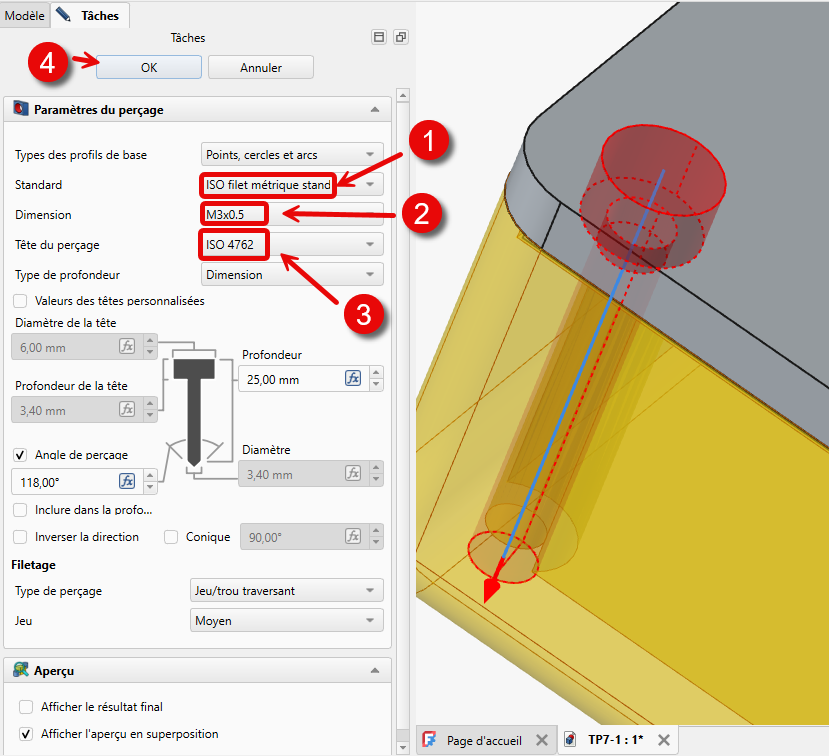
Task: Click fx icon in Profondeur de la tête field
Action: (127, 409)
